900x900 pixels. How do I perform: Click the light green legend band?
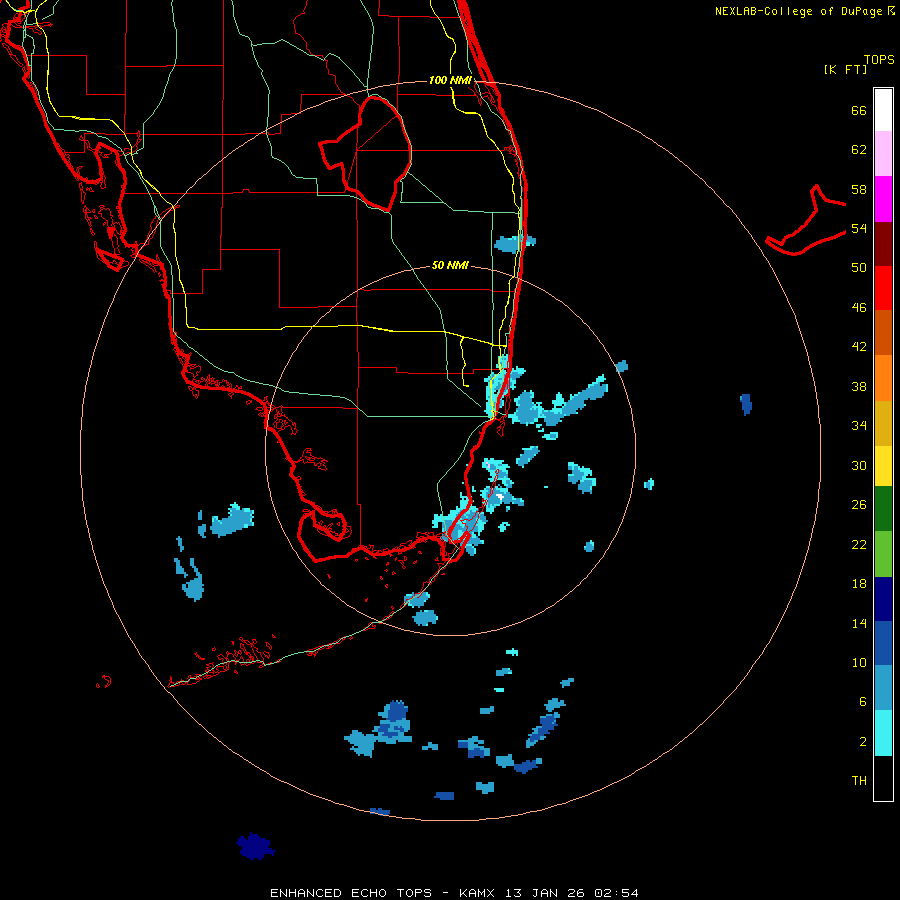883,554
